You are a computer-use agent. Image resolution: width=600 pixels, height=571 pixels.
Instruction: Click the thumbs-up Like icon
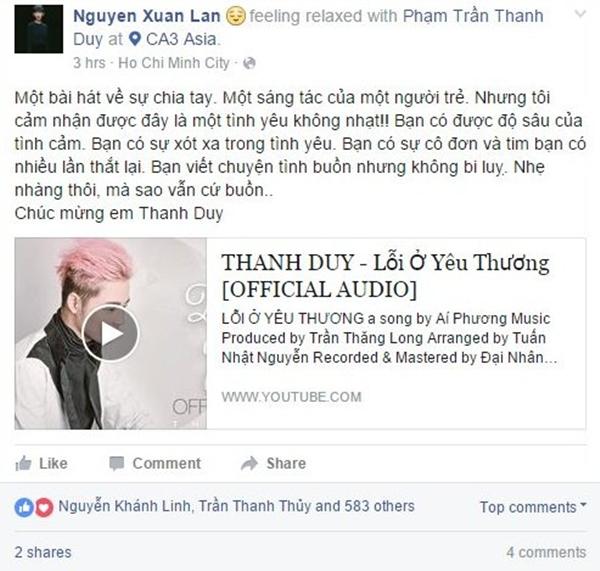(x=23, y=463)
